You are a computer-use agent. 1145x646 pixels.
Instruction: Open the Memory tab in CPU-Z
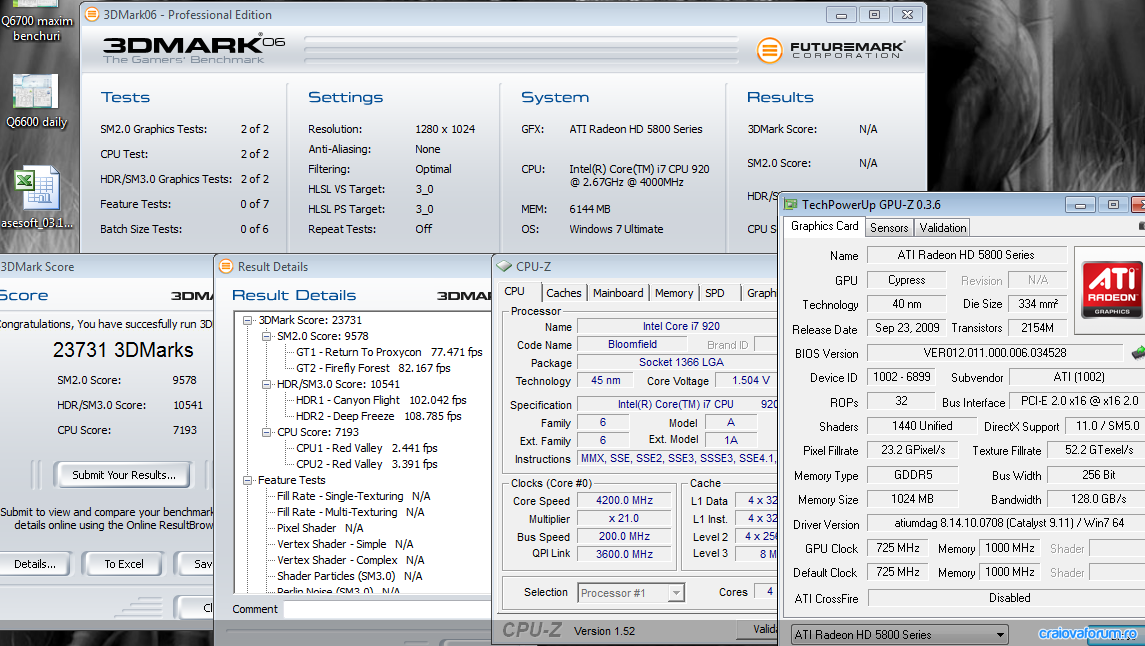point(674,293)
